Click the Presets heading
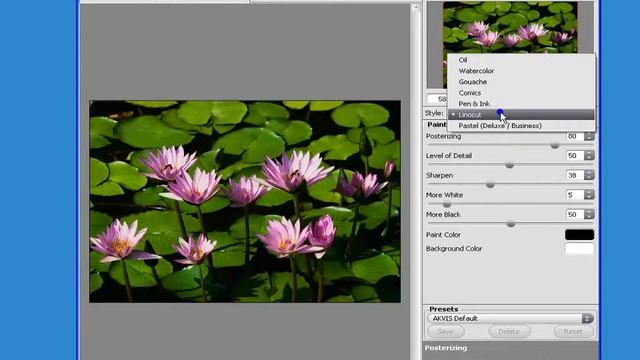The height and width of the screenshot is (360, 640). pos(443,309)
